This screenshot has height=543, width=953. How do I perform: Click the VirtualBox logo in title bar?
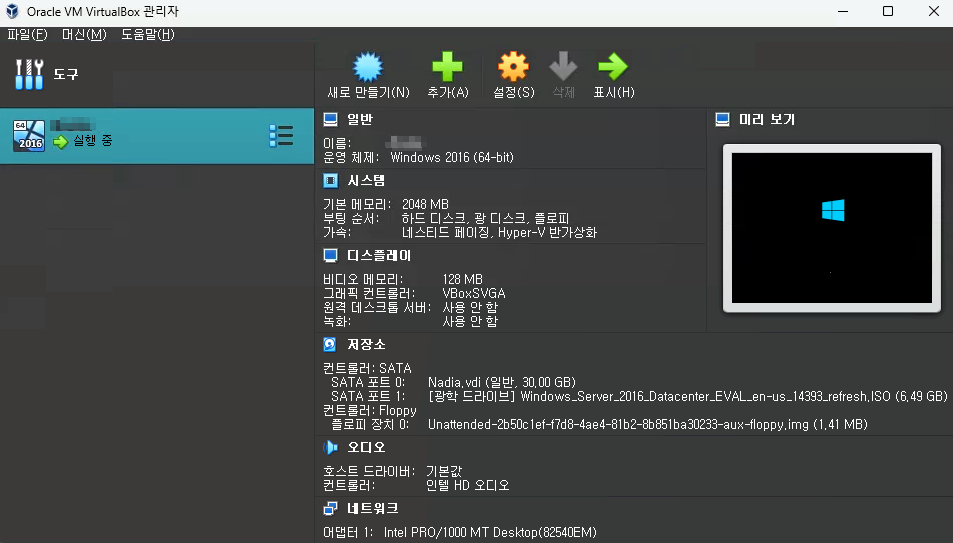coord(12,12)
